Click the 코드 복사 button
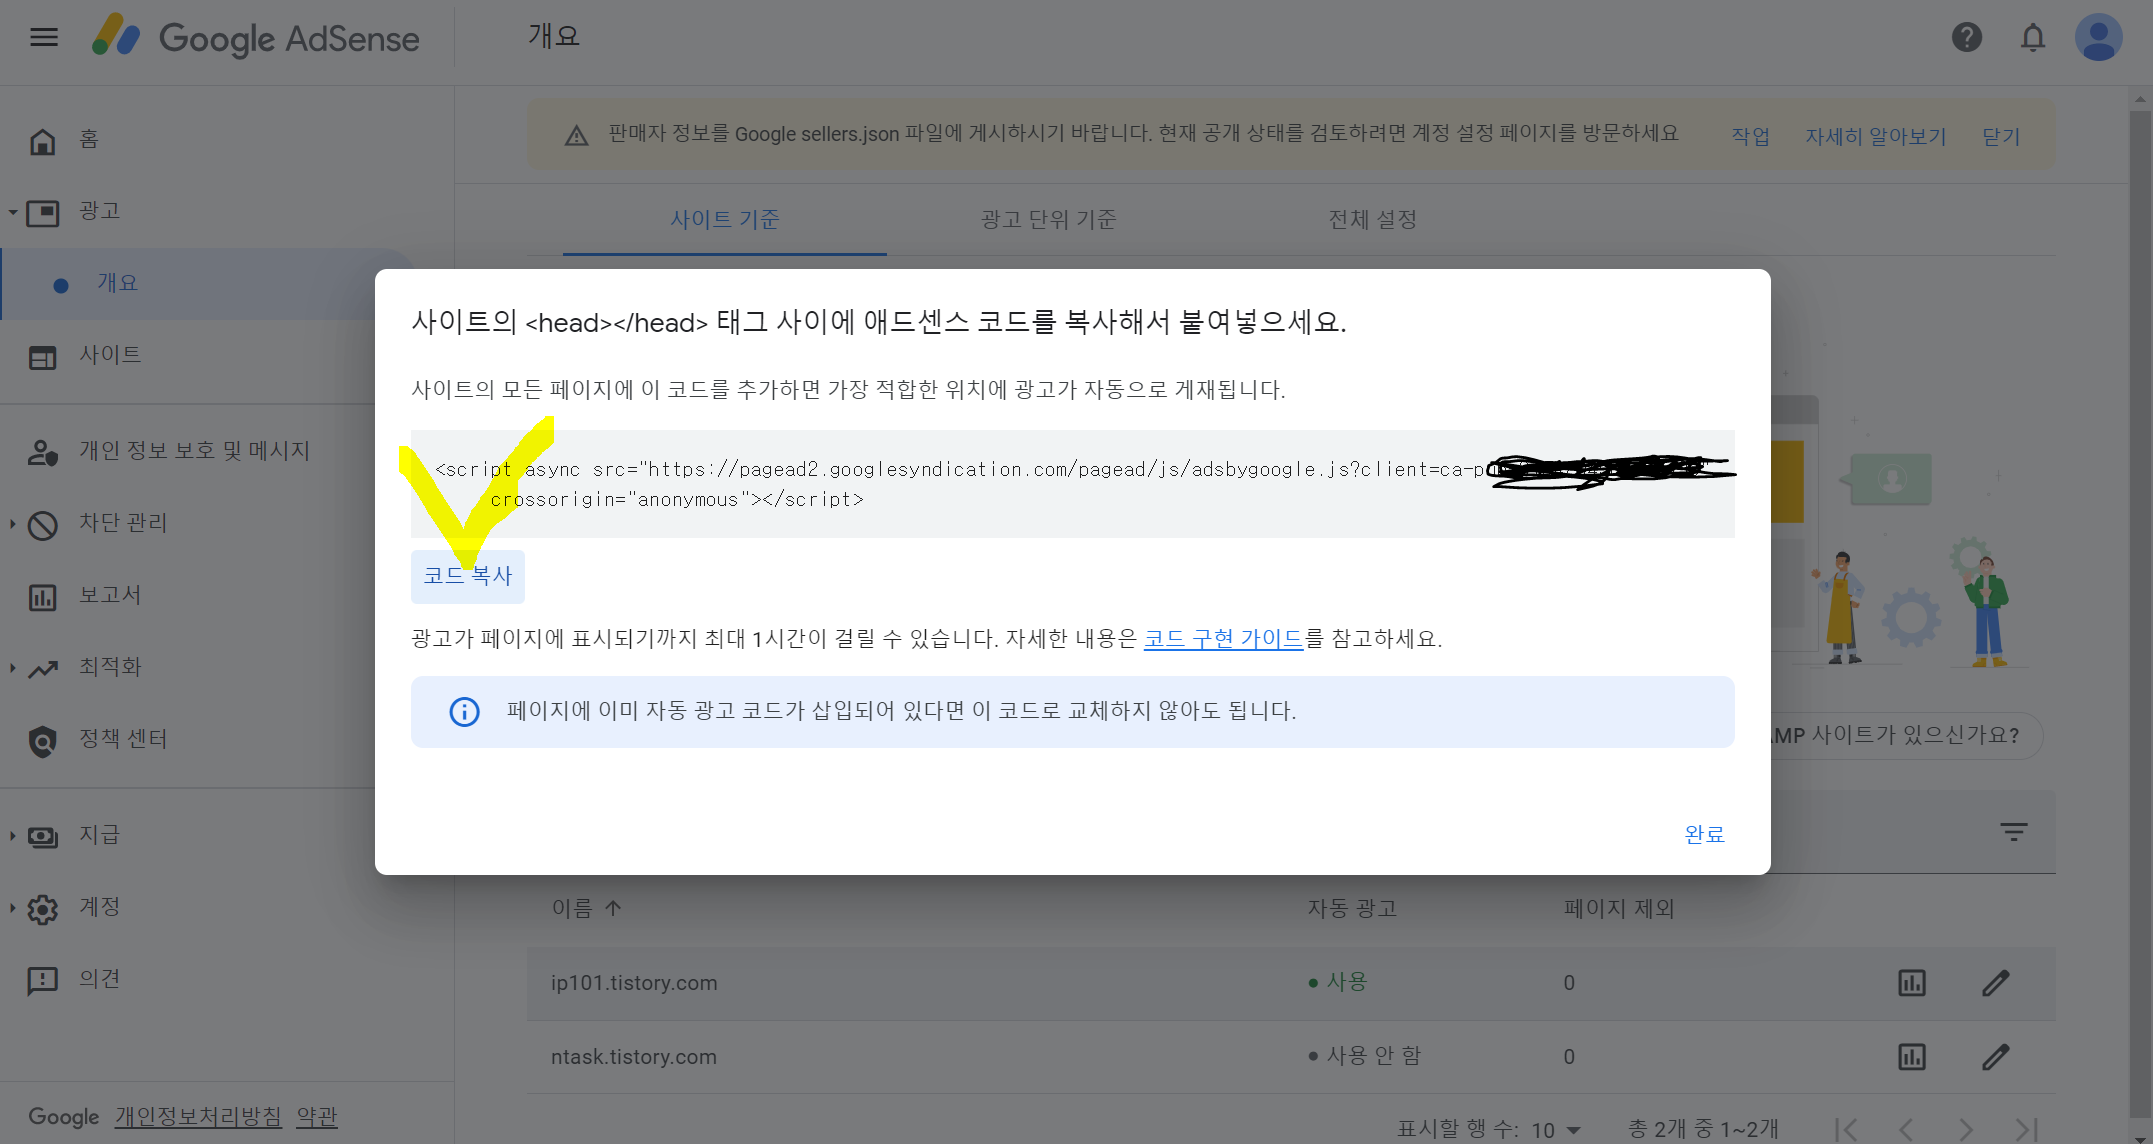 467,576
